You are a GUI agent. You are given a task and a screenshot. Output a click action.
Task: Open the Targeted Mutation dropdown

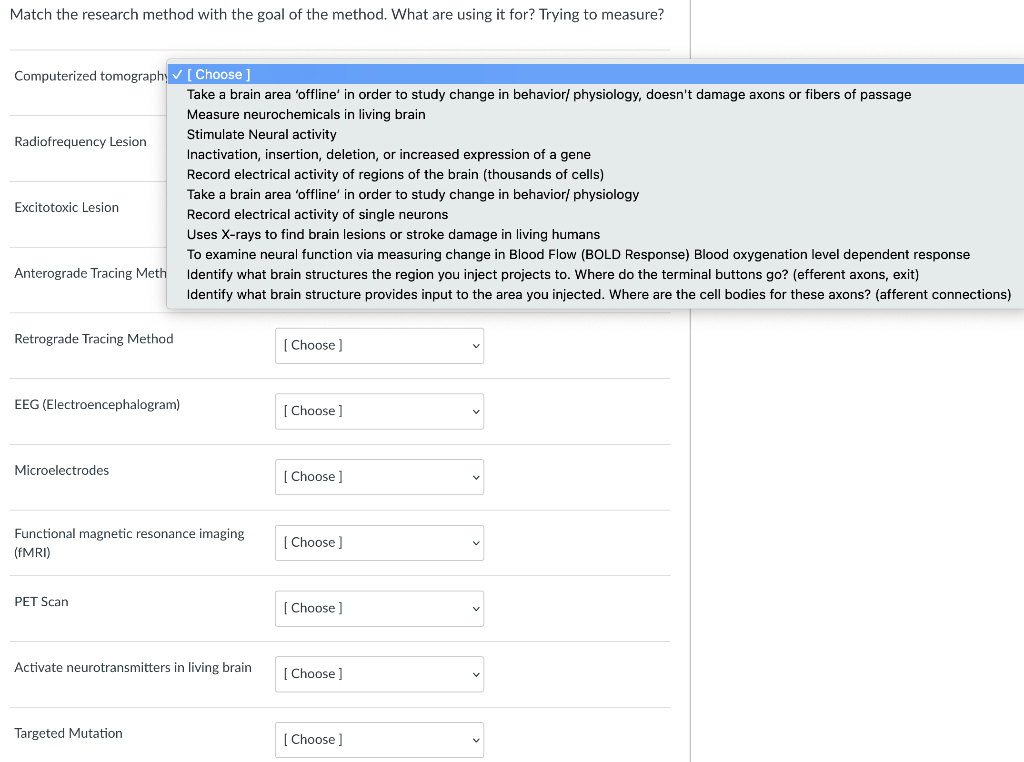tap(379, 740)
